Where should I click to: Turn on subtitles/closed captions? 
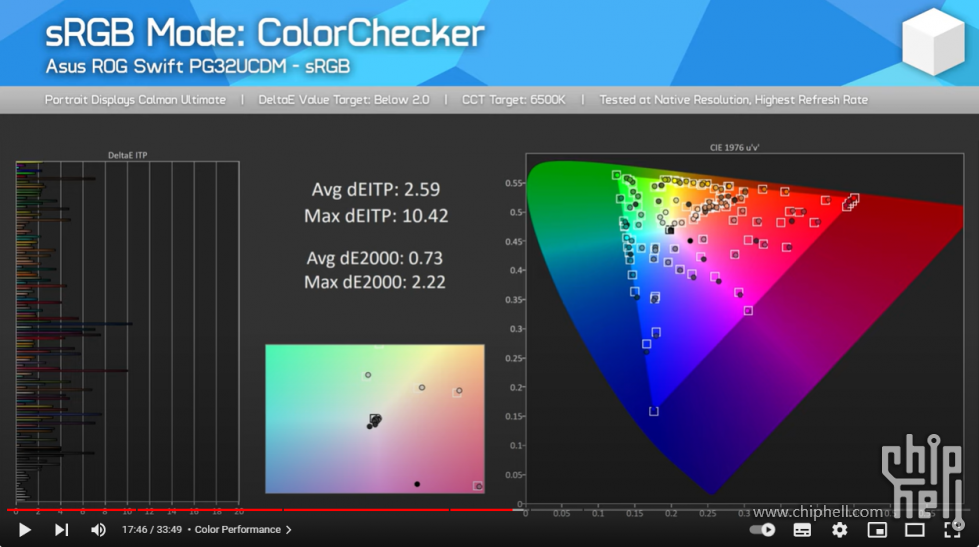point(802,530)
